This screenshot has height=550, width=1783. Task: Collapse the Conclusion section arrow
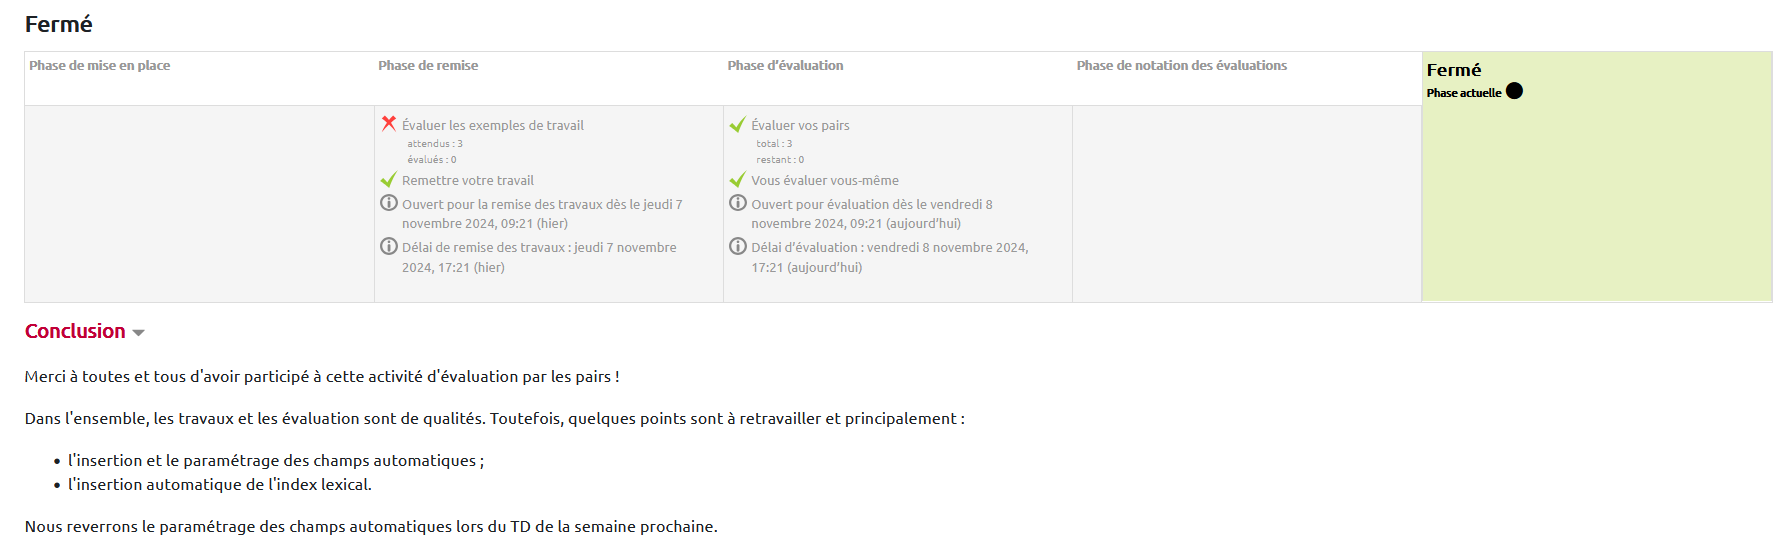pos(139,333)
